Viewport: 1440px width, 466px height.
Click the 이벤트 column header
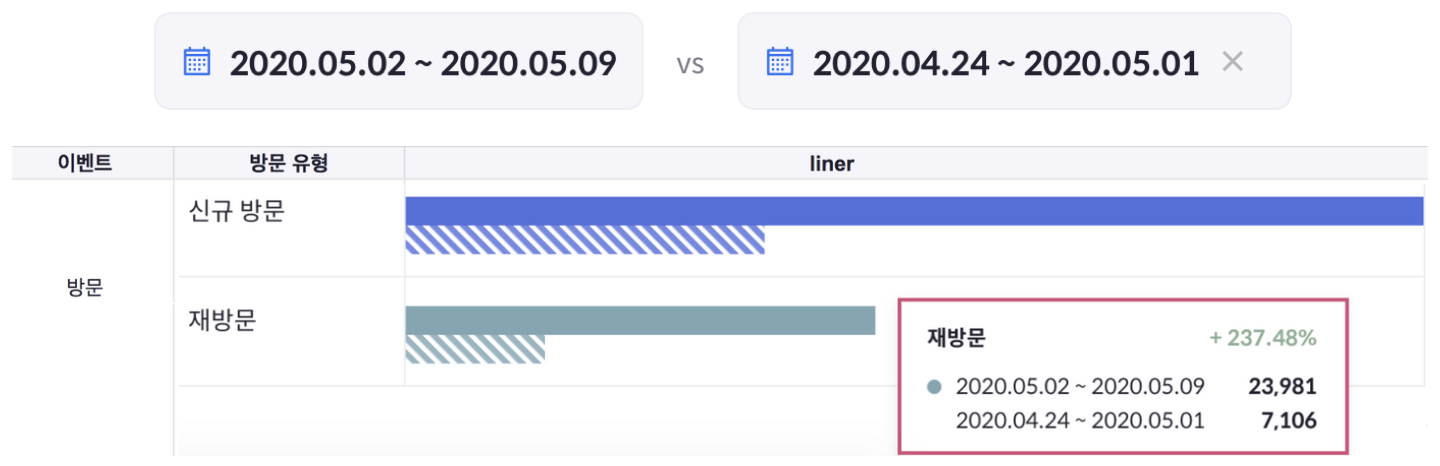point(85,164)
